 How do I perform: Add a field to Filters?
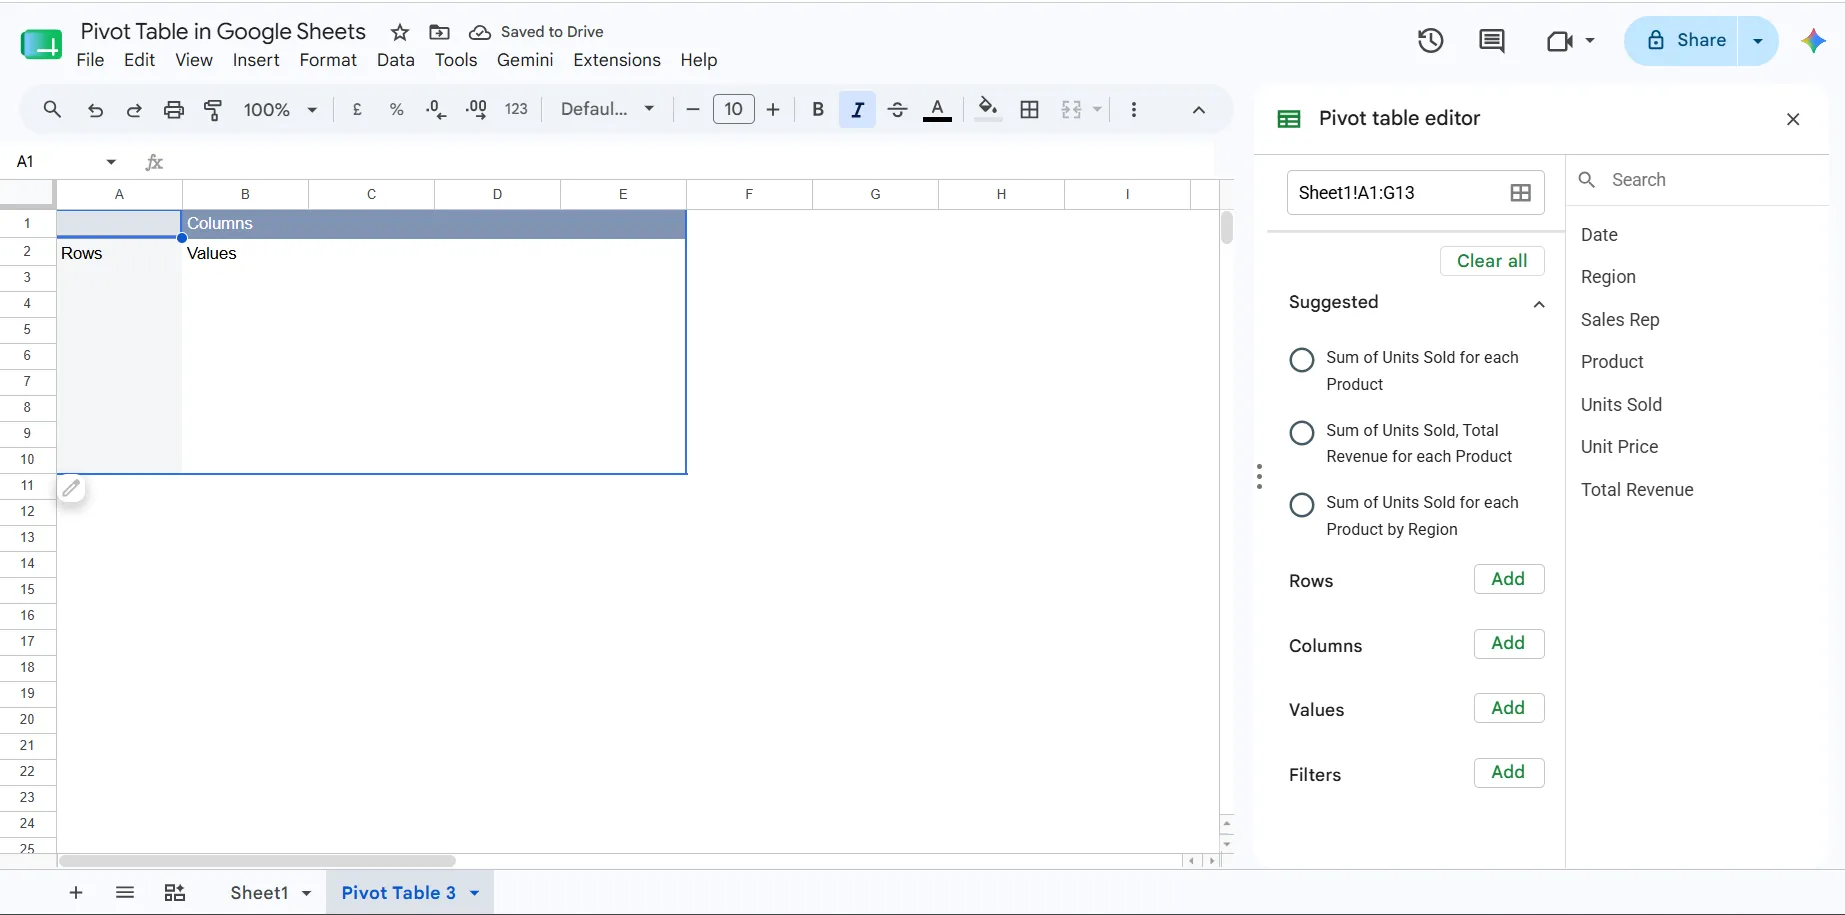(x=1509, y=772)
